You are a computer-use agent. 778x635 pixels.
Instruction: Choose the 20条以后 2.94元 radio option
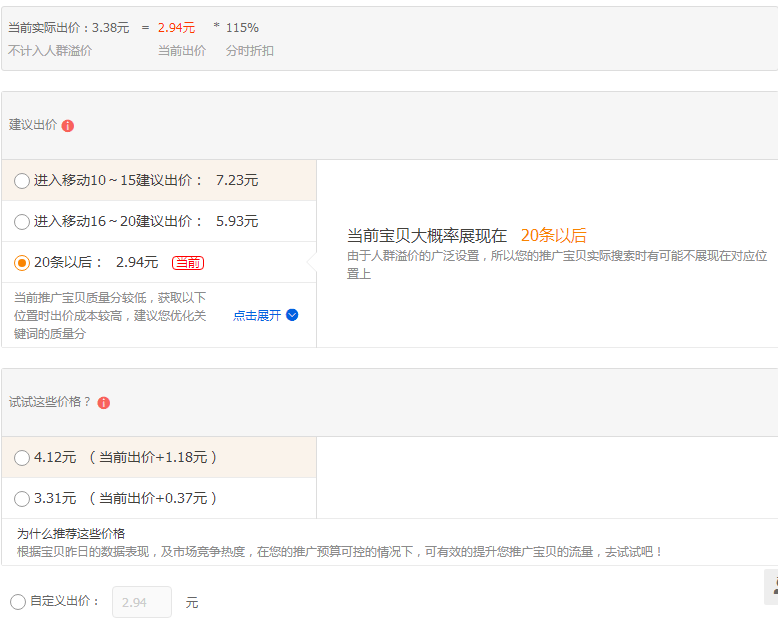22,263
